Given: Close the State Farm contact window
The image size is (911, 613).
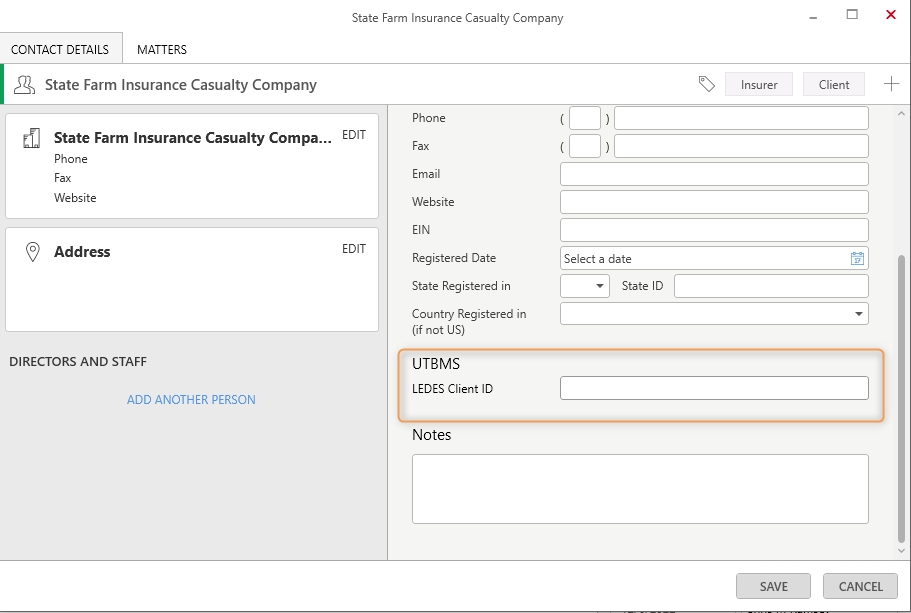Looking at the screenshot, I should (891, 15).
